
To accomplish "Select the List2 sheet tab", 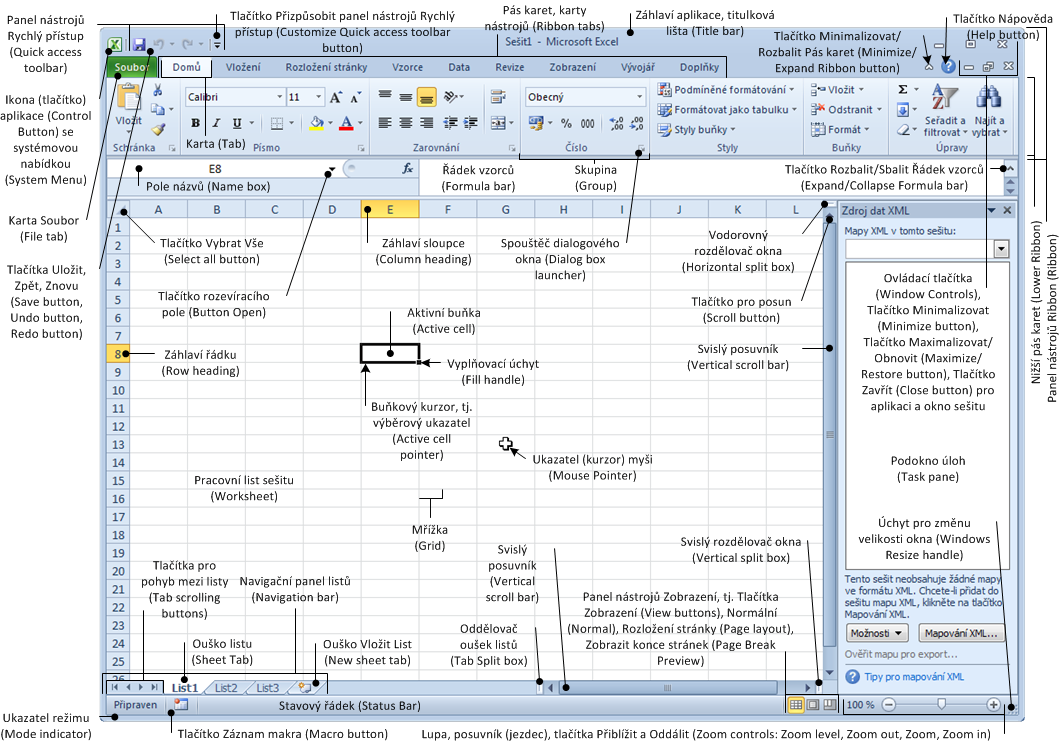I will [x=226, y=688].
